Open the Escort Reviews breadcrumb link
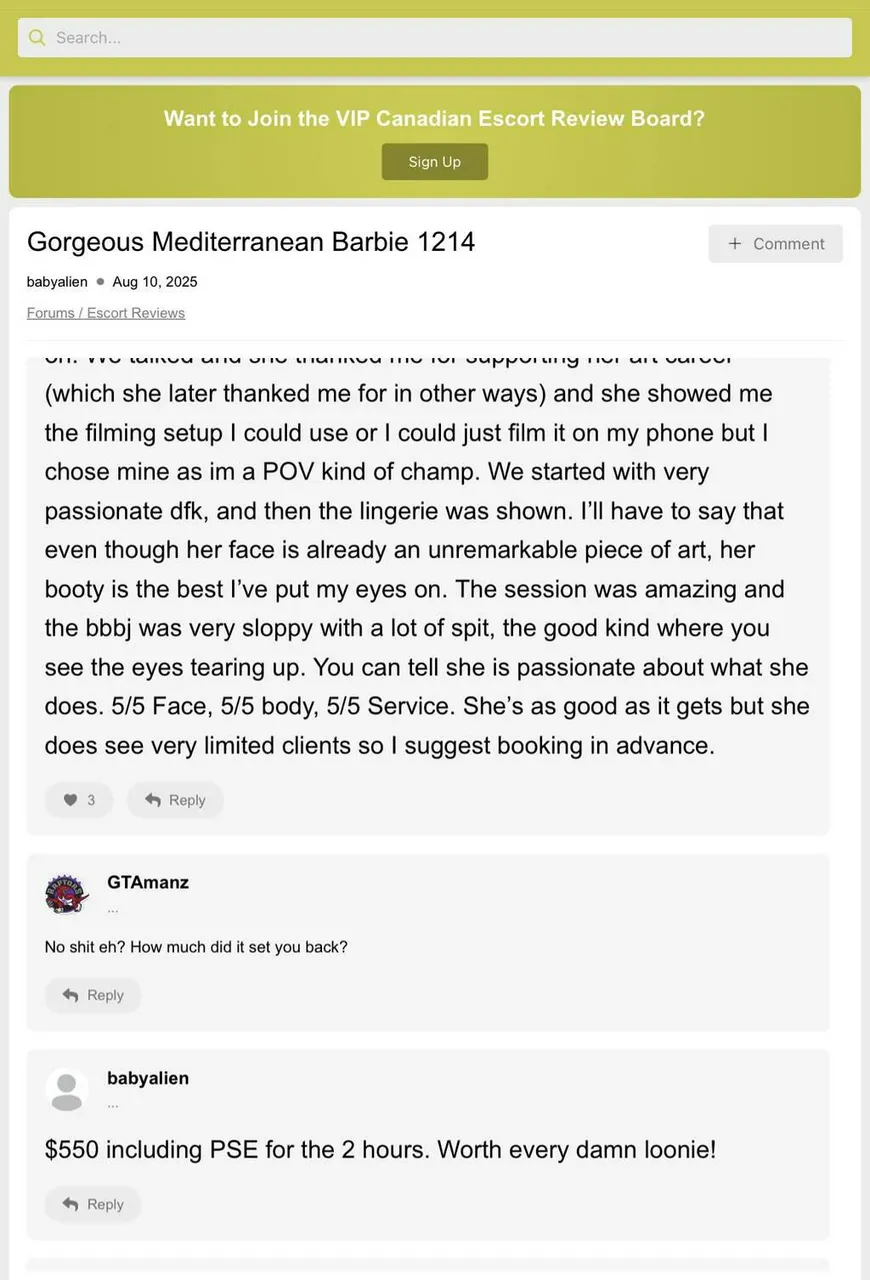Viewport: 870px width, 1280px height. click(136, 313)
